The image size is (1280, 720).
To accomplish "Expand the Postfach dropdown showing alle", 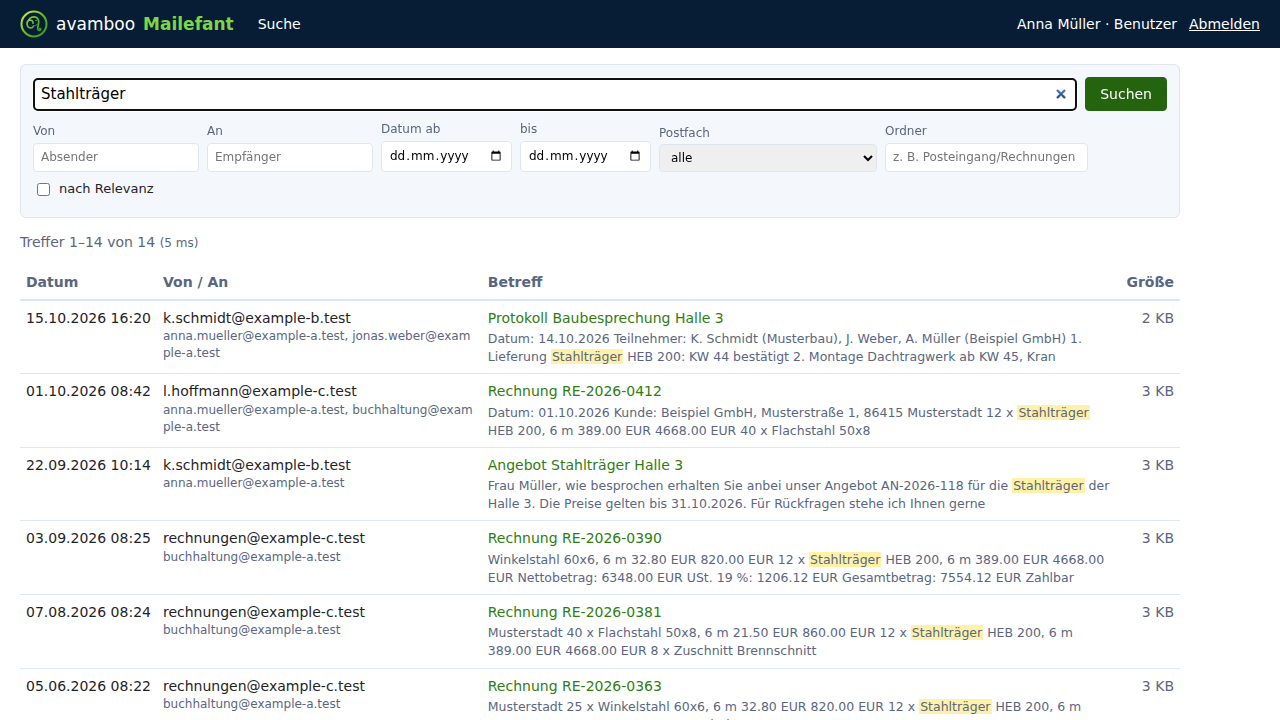I will point(768,157).
